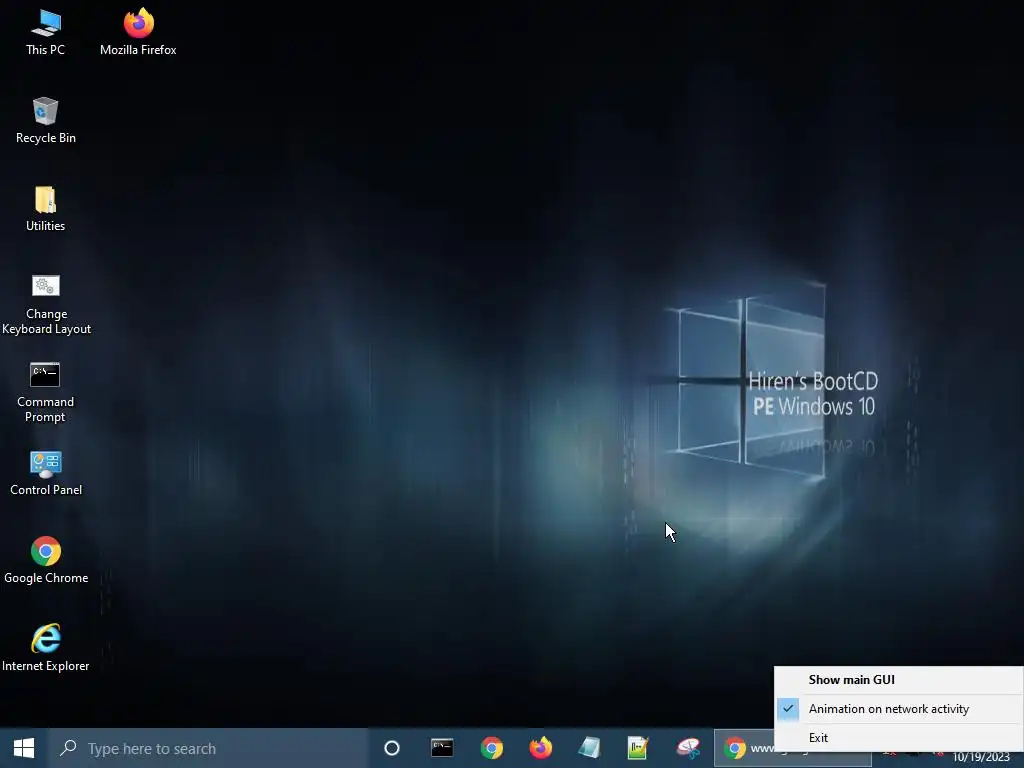
Task: Switch to the running Chrome window
Action: click(x=744, y=748)
